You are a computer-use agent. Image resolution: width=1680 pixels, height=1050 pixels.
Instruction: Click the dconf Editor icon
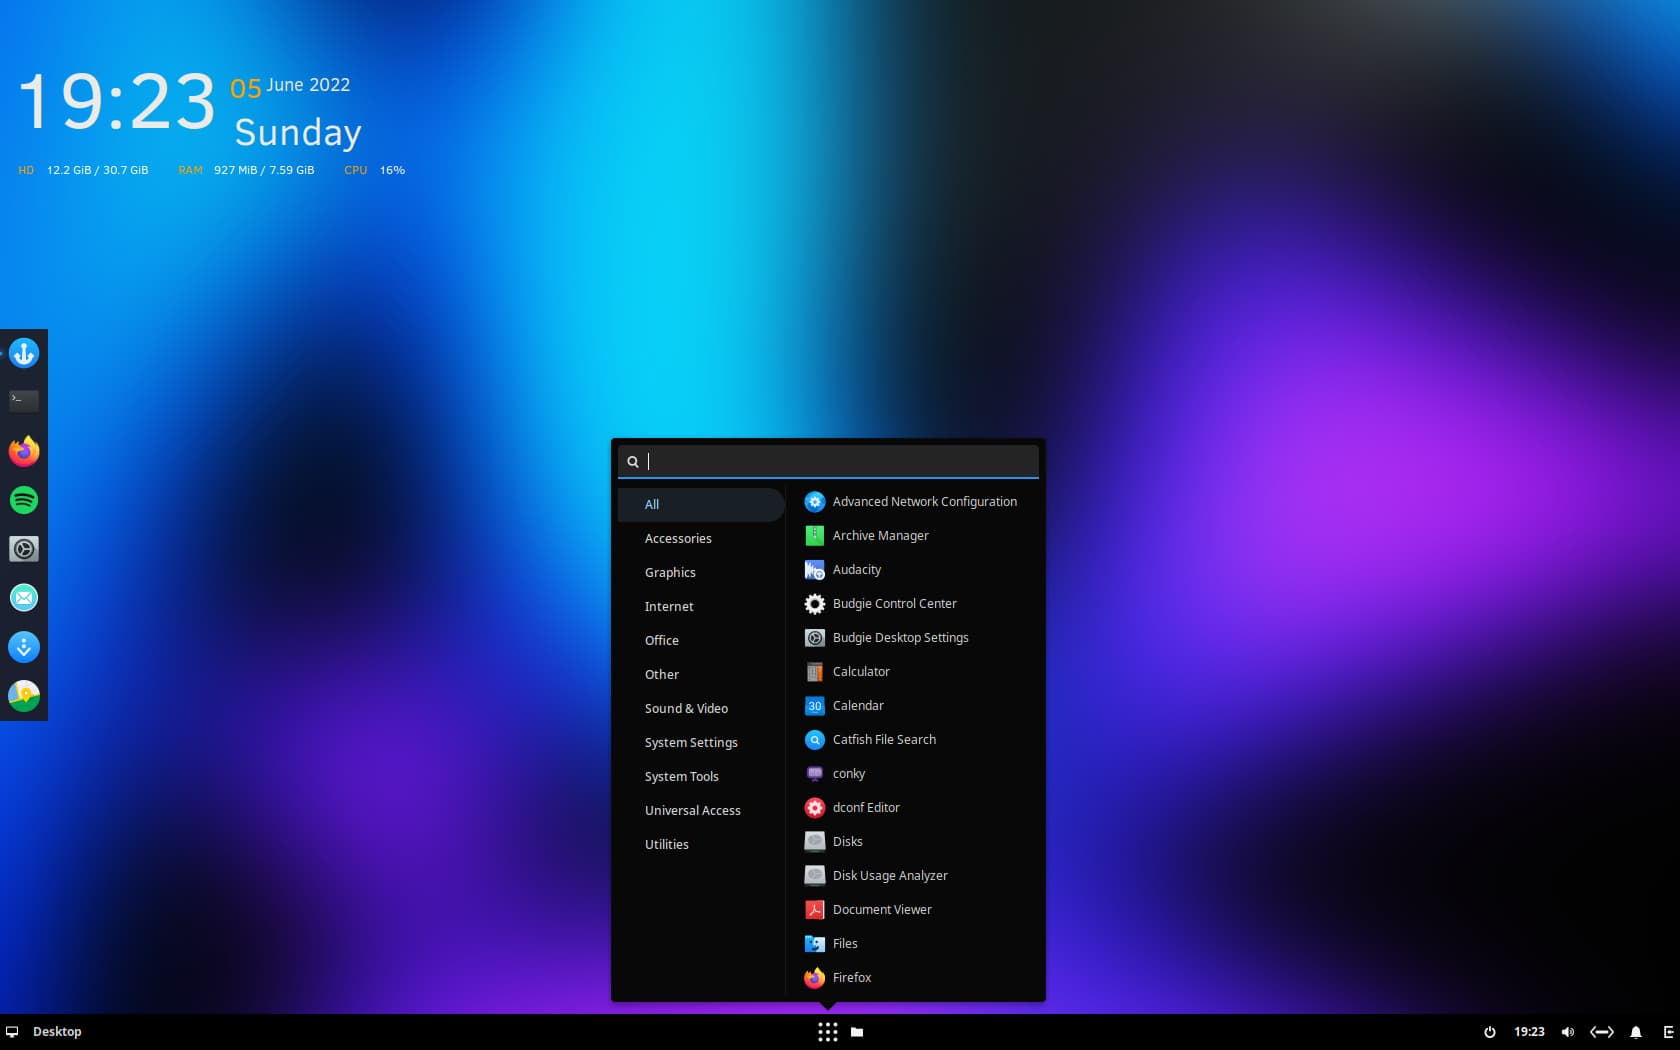coord(815,808)
